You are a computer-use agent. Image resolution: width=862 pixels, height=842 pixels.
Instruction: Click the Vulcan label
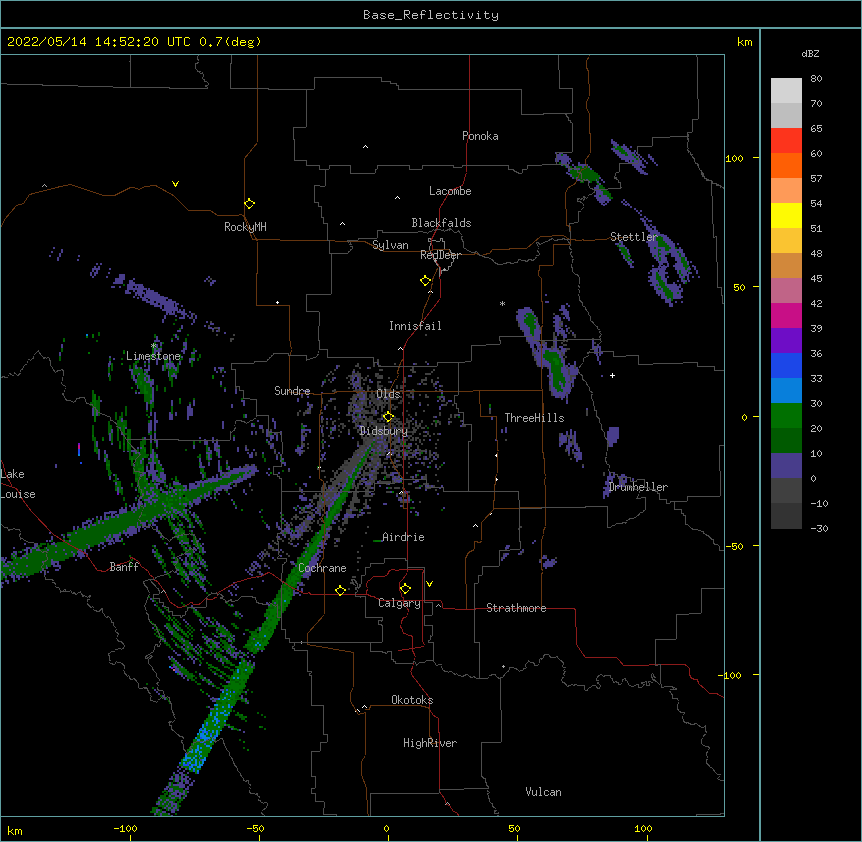(543, 792)
